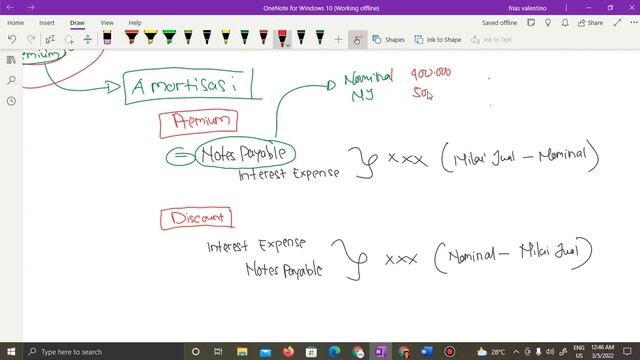Click the Saved offline status
The image size is (640, 360).
pyautogui.click(x=499, y=23)
